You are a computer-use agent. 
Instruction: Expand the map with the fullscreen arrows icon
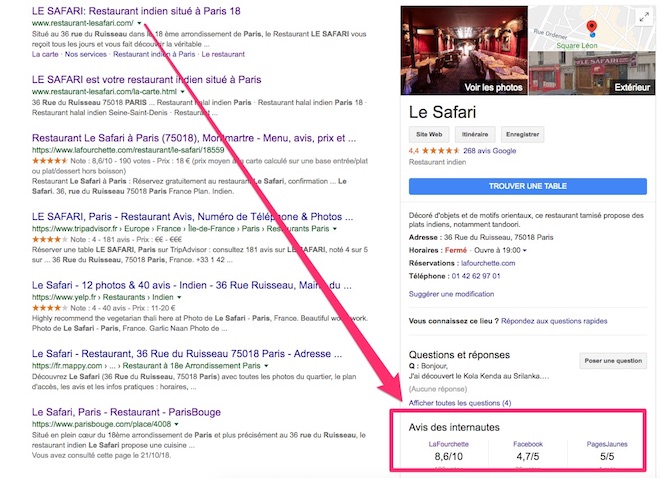coord(644,18)
